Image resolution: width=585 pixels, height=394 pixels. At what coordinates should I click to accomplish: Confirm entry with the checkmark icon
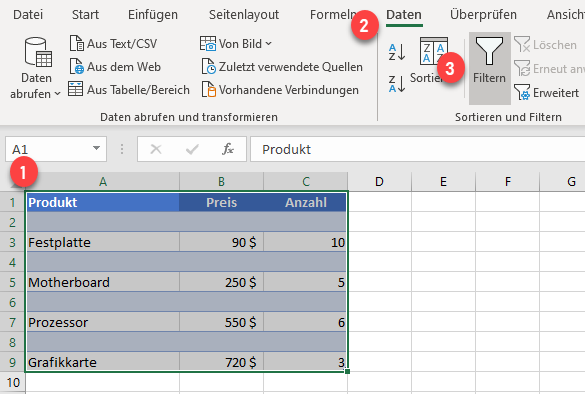tap(192, 149)
